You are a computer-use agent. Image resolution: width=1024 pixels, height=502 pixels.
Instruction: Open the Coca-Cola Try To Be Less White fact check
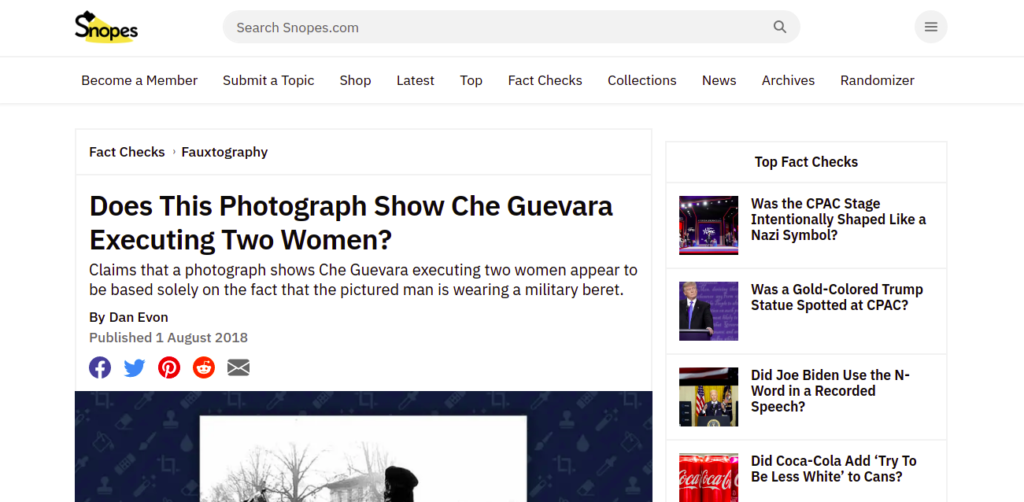834,469
